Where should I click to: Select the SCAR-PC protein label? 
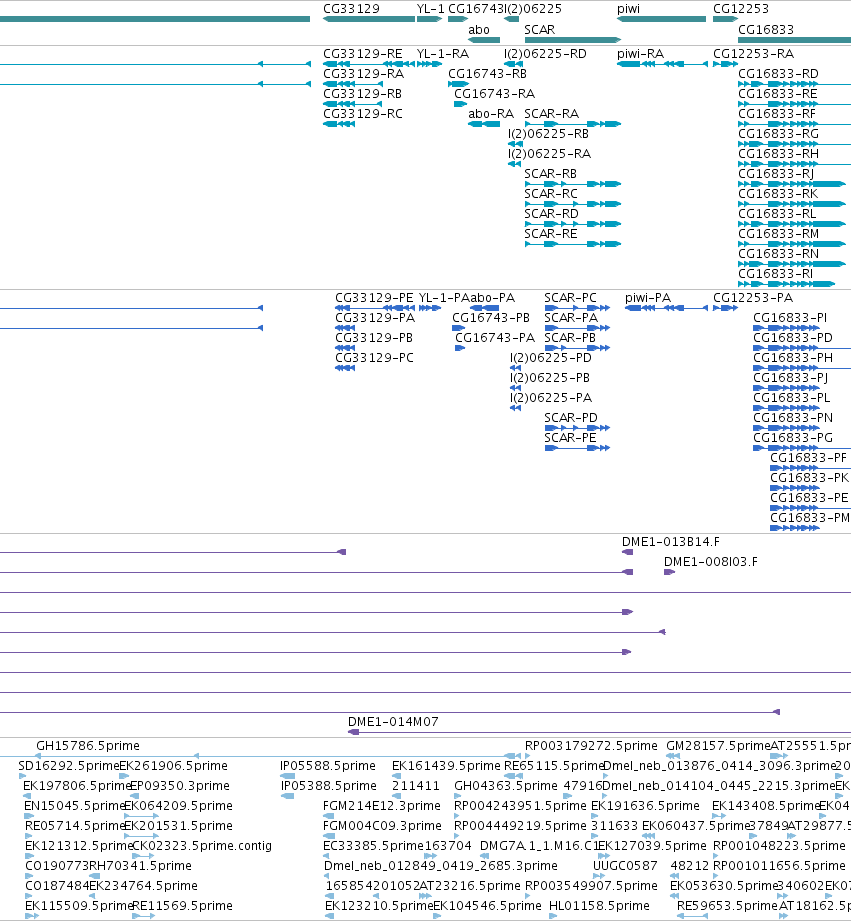[x=570, y=298]
